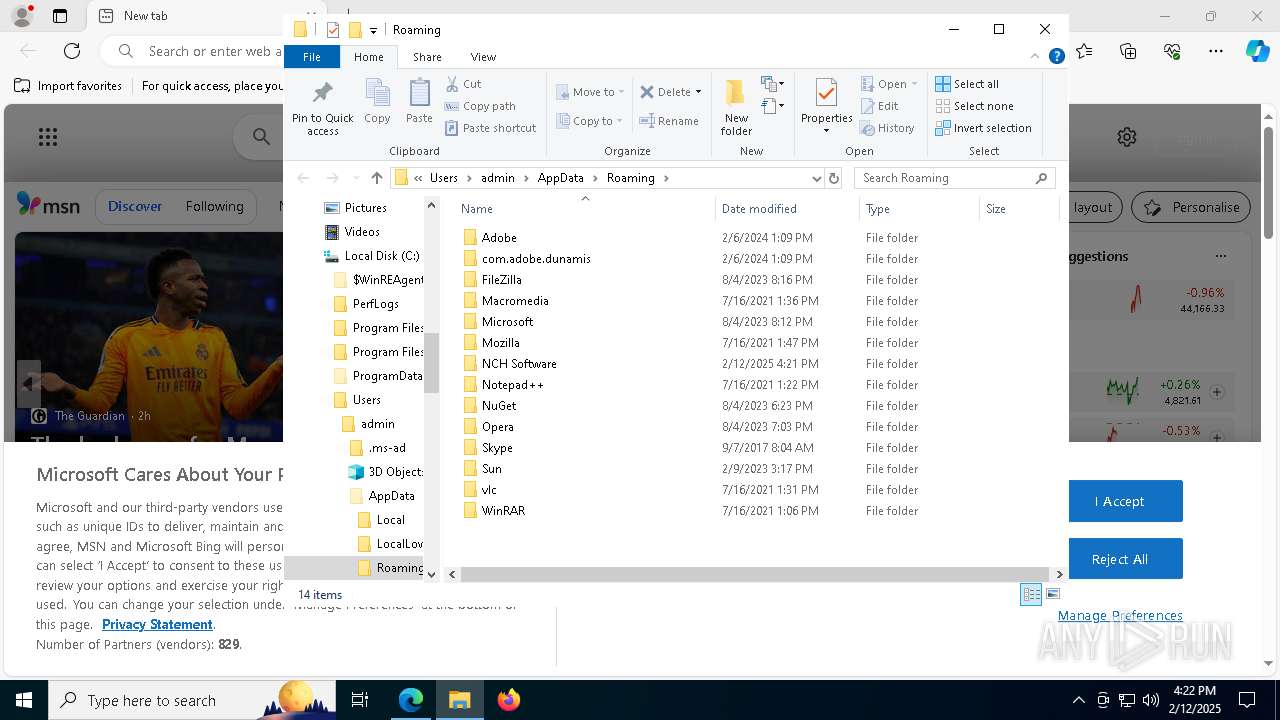
Task: Open Move to dropdown
Action: 590,92
